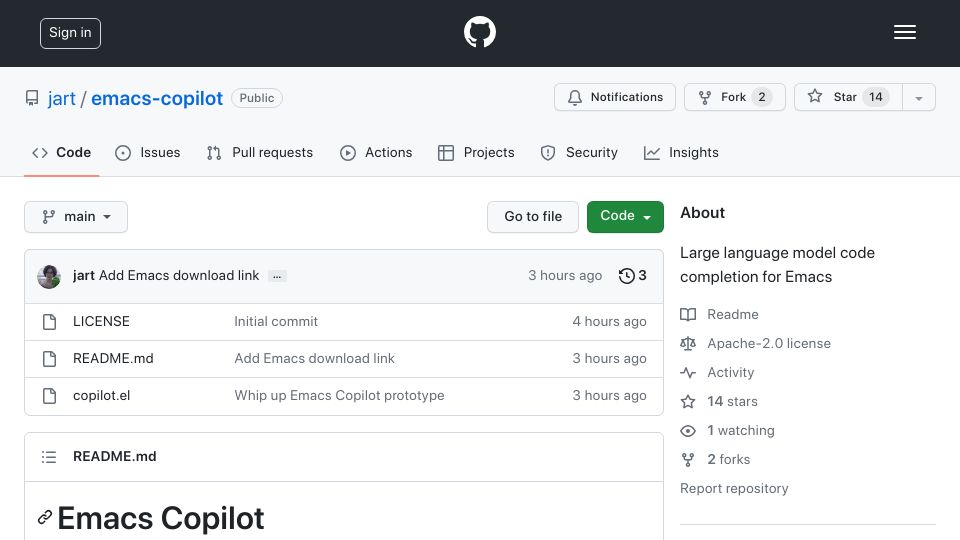This screenshot has height=540, width=960.
Task: Open the Pull requests tab
Action: pyautogui.click(x=260, y=152)
